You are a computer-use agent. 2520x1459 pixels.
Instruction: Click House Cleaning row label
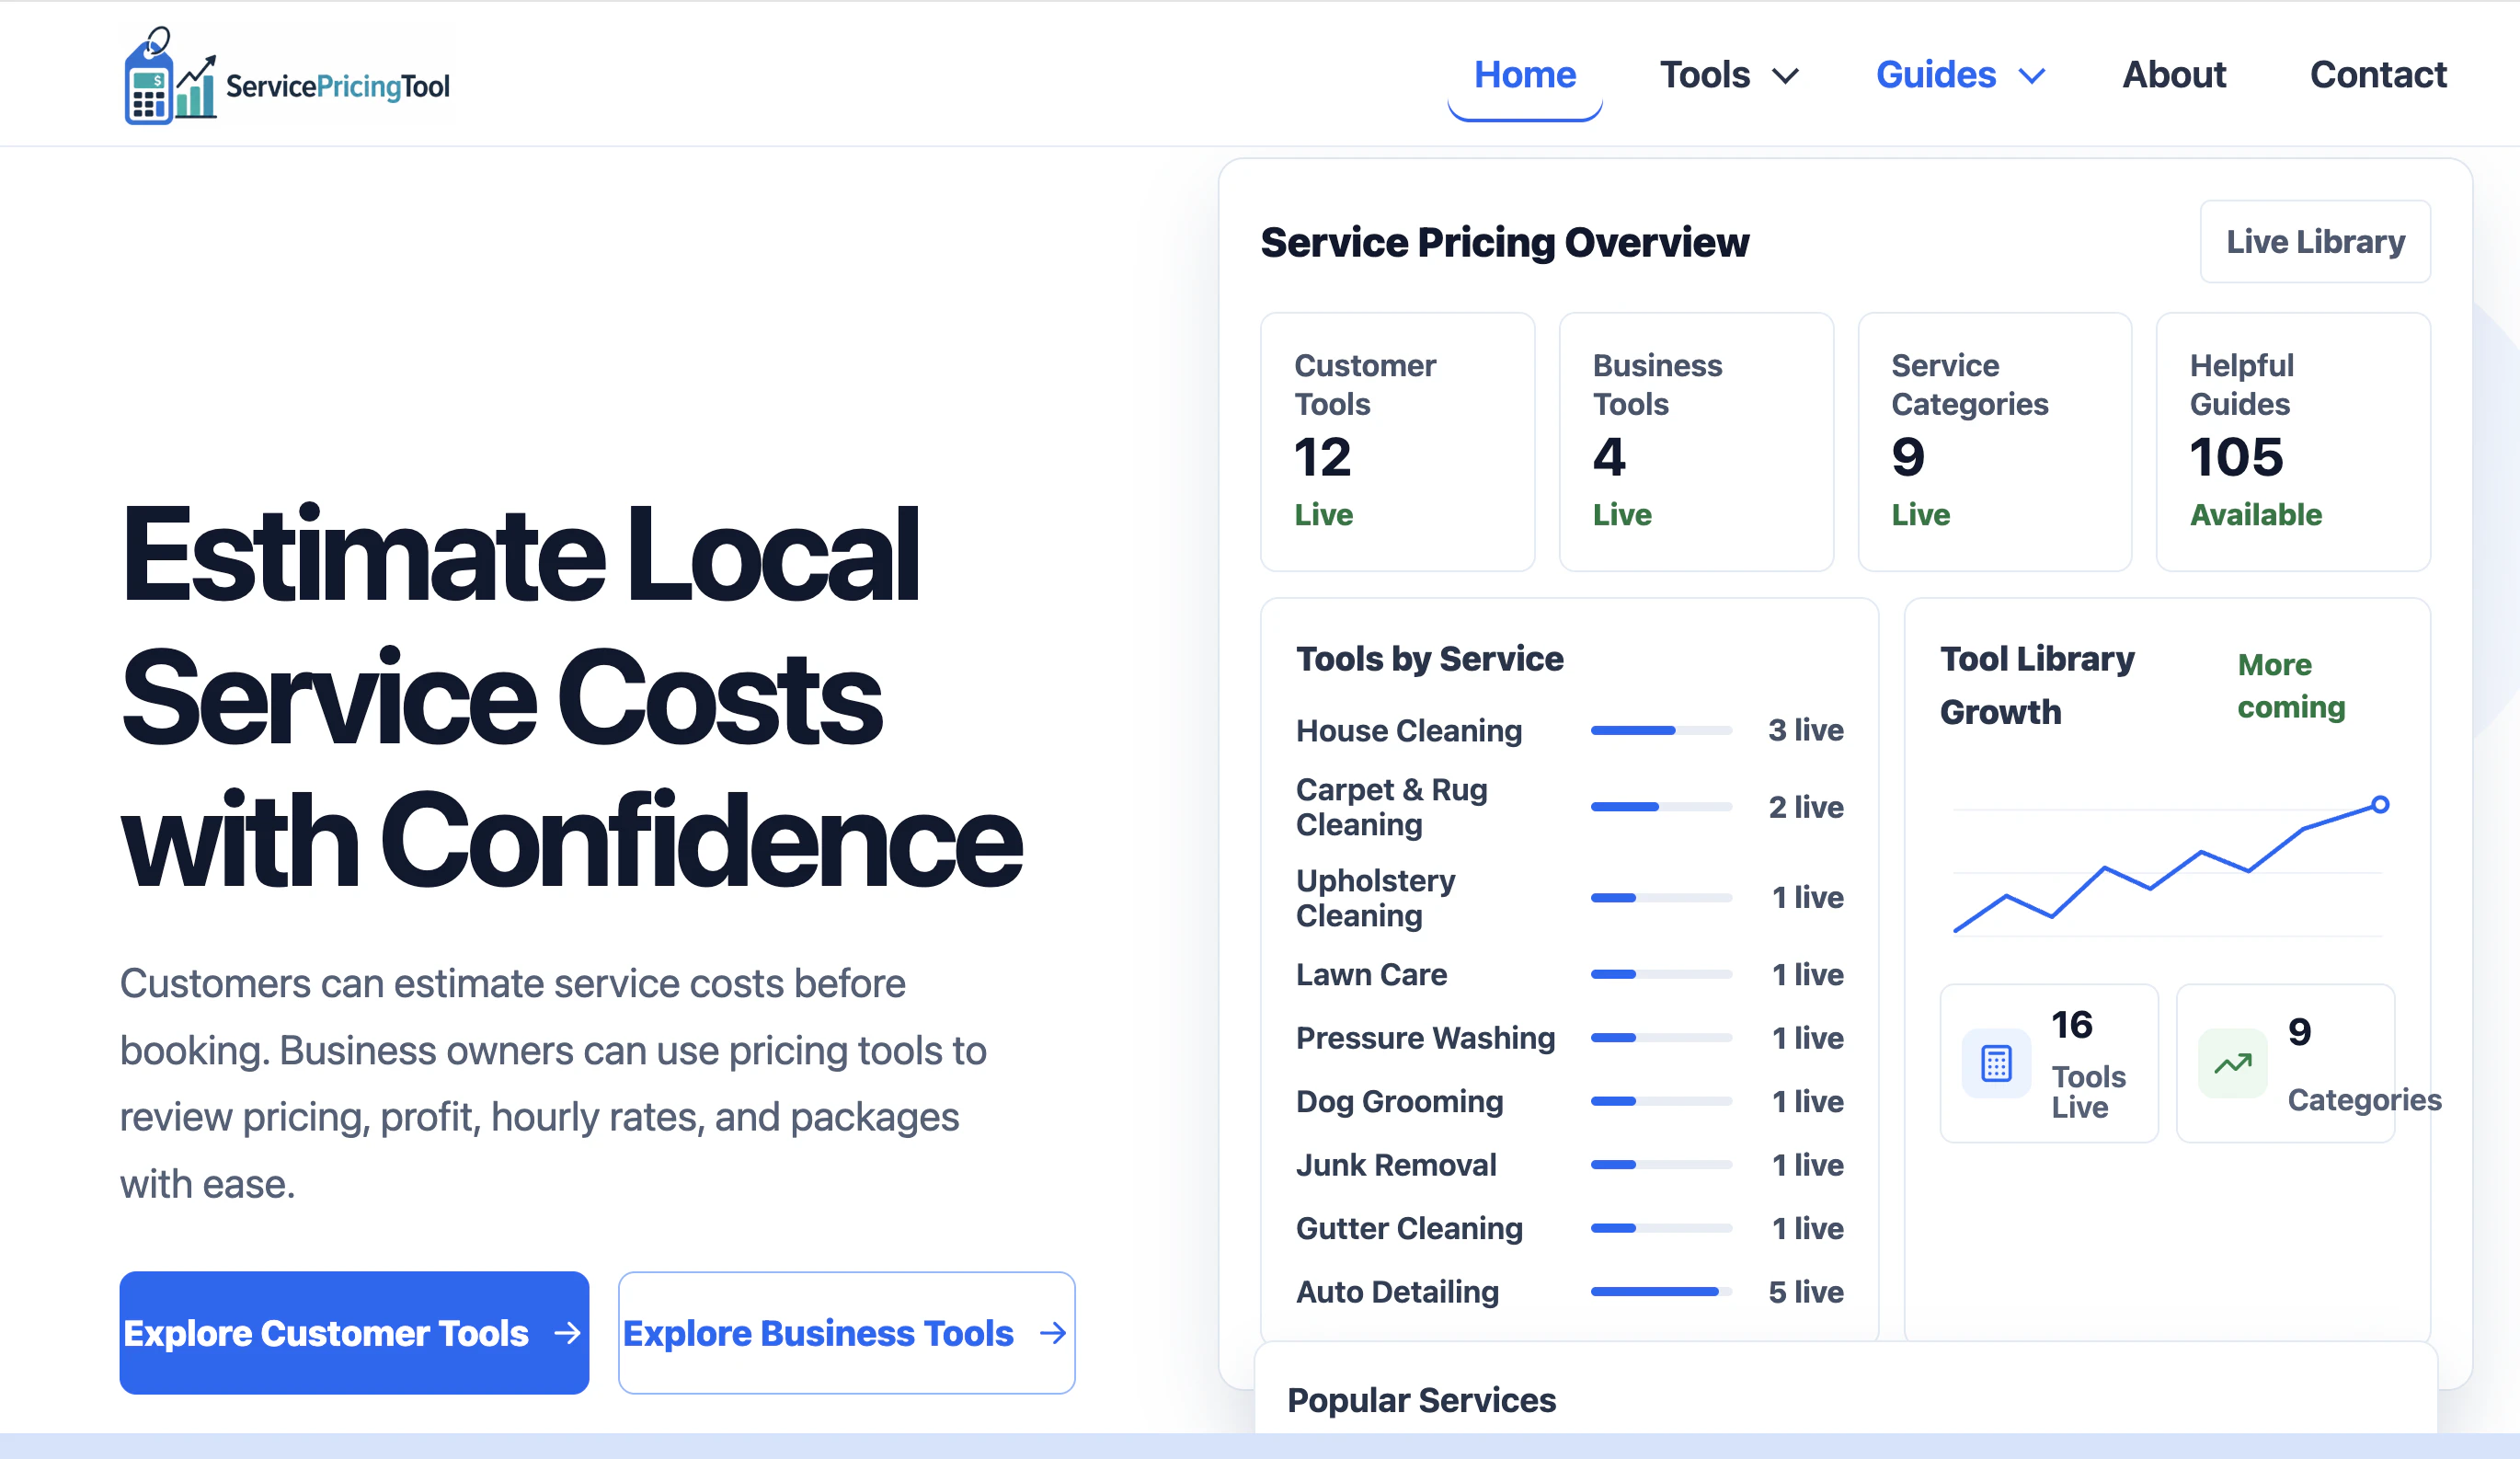click(1409, 731)
